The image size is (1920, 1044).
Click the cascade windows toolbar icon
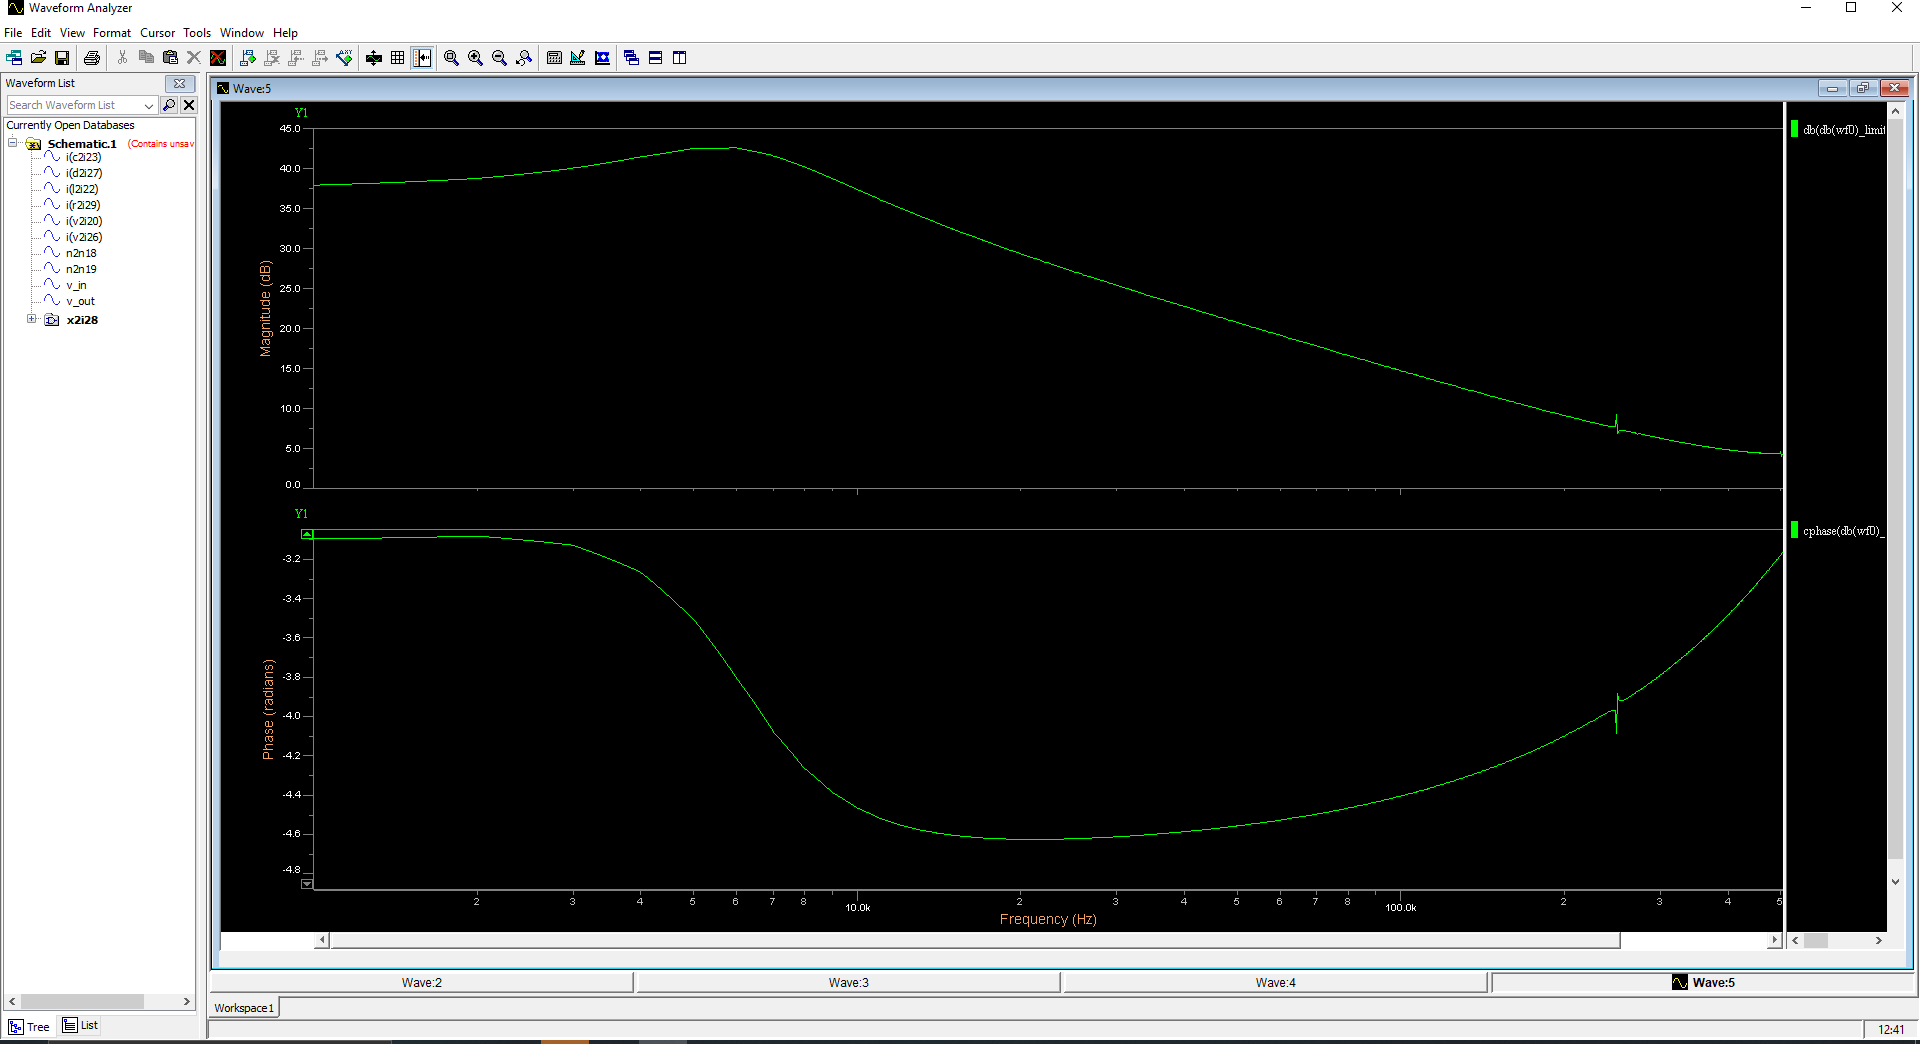pos(631,58)
